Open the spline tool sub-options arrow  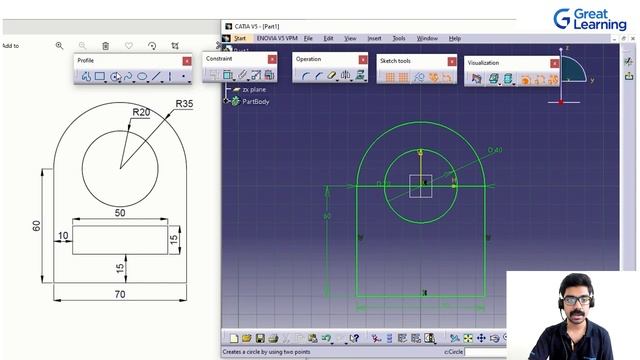coord(134,82)
